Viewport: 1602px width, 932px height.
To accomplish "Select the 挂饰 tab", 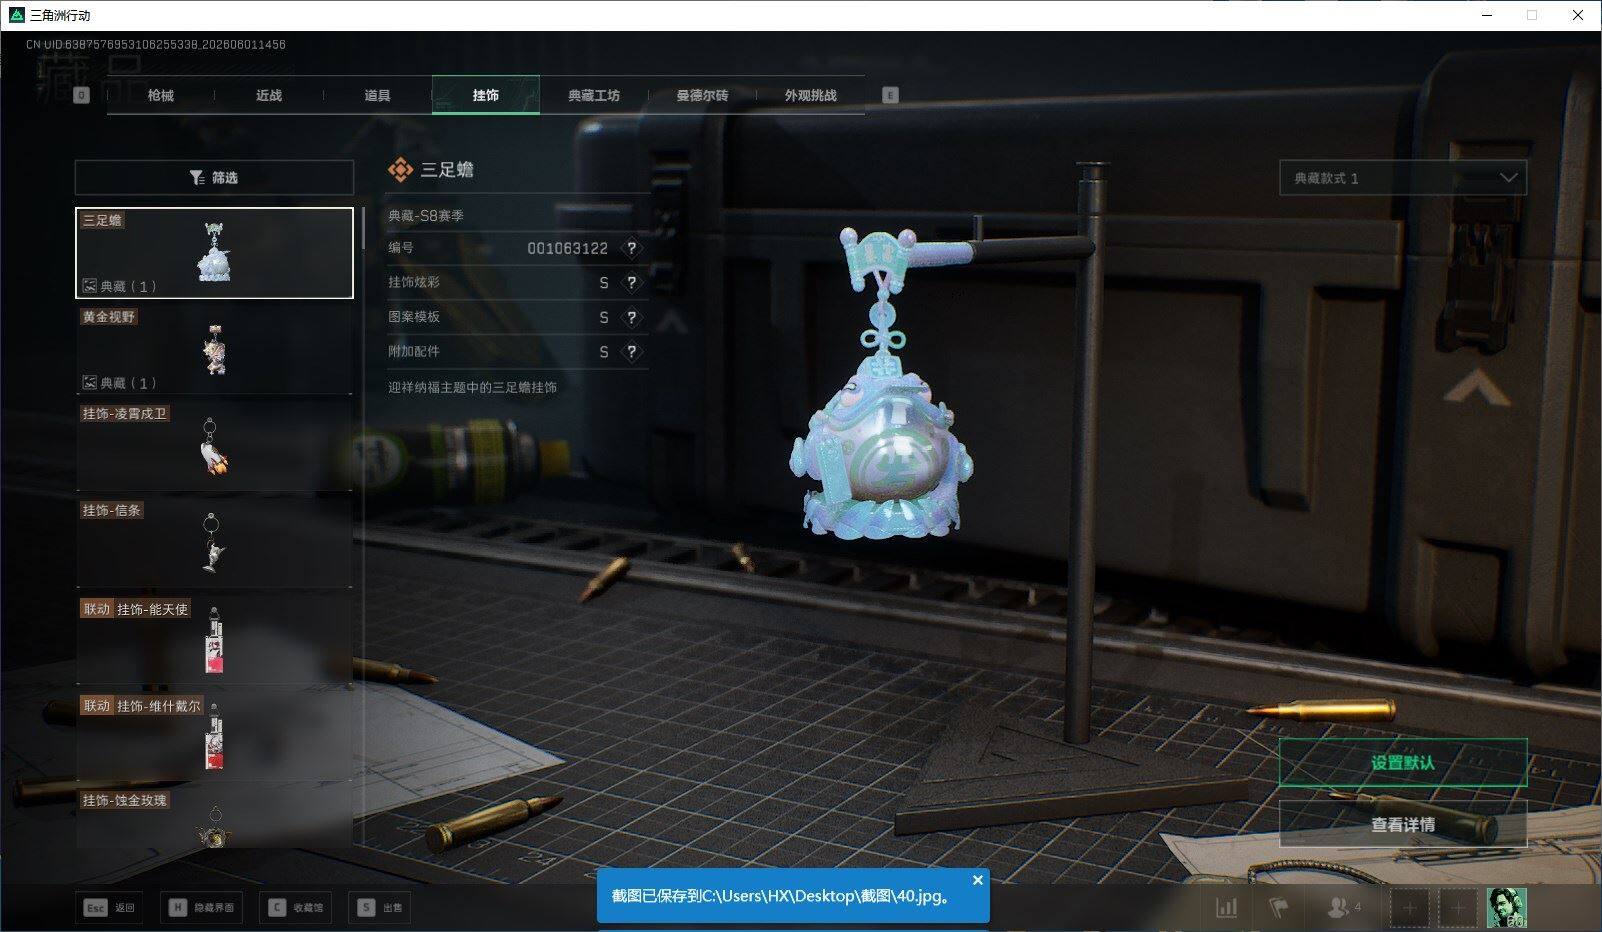I will [486, 95].
